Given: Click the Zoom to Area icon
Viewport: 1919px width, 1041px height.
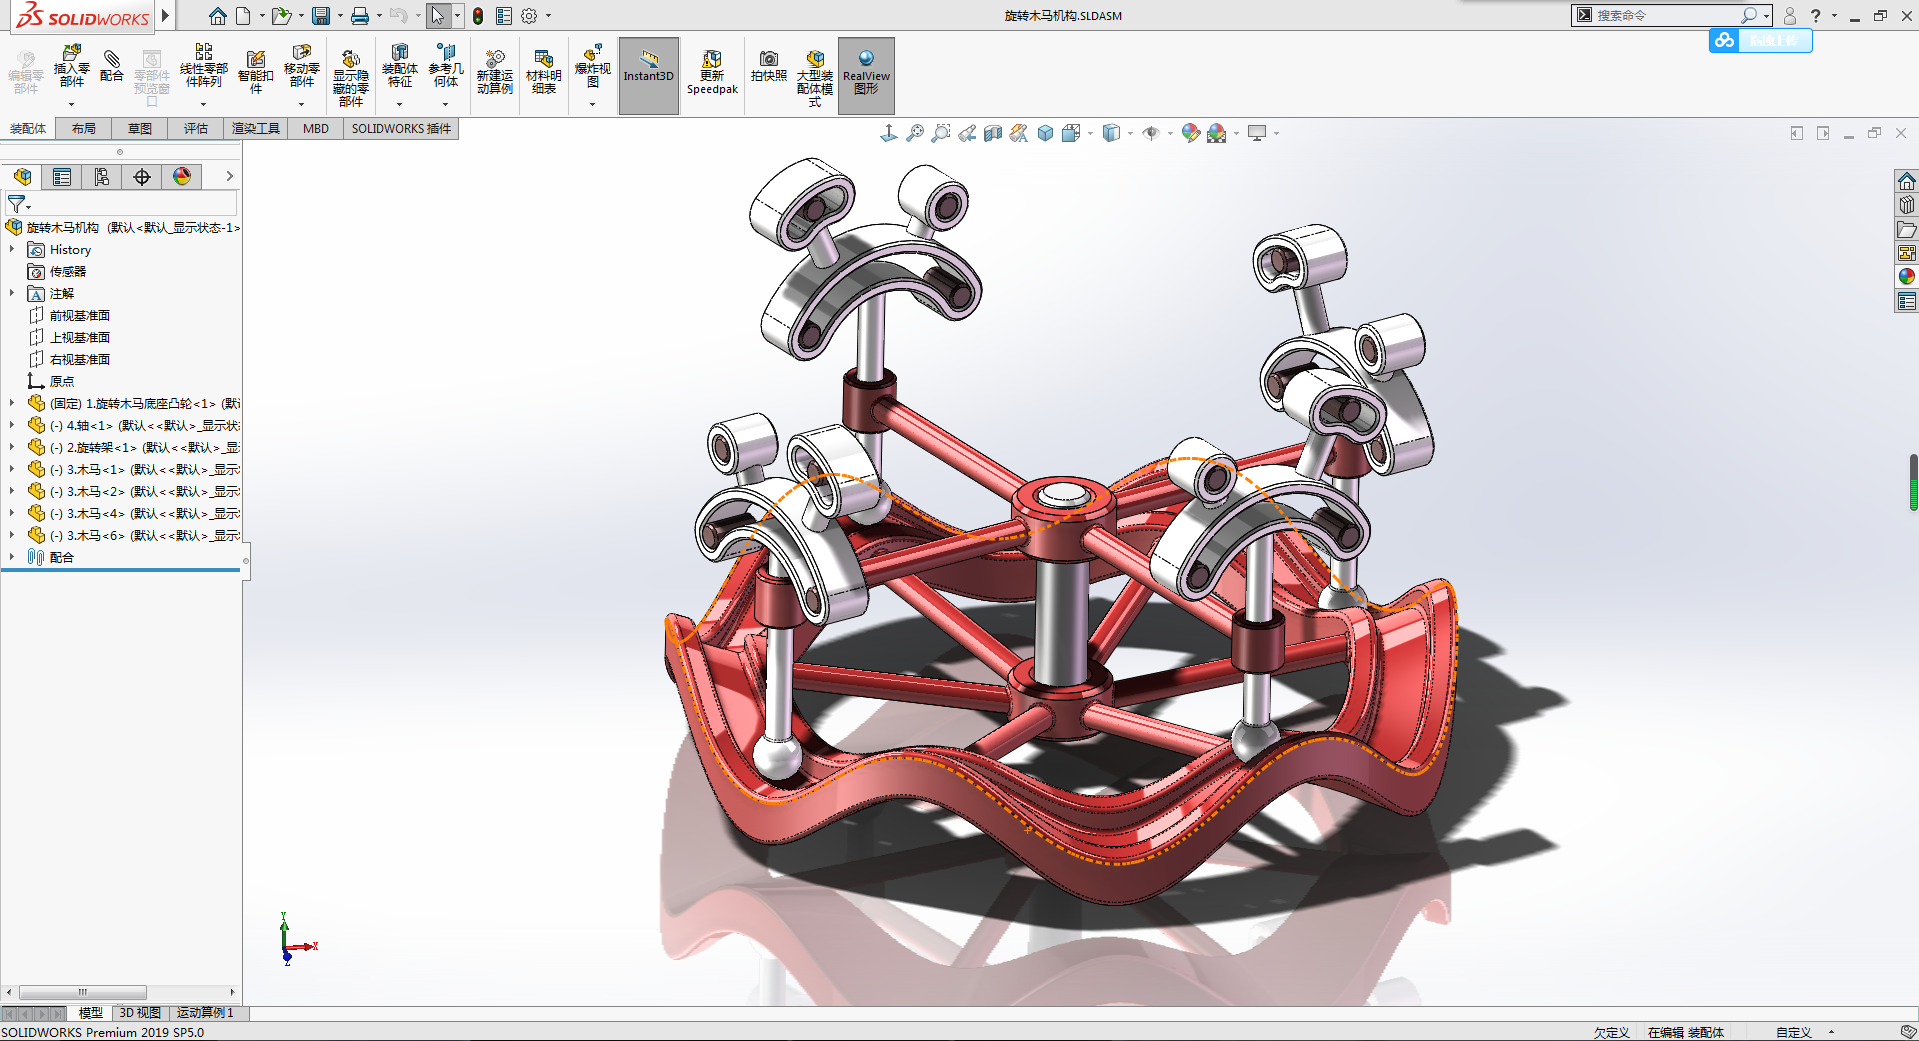Looking at the screenshot, I should coord(941,133).
